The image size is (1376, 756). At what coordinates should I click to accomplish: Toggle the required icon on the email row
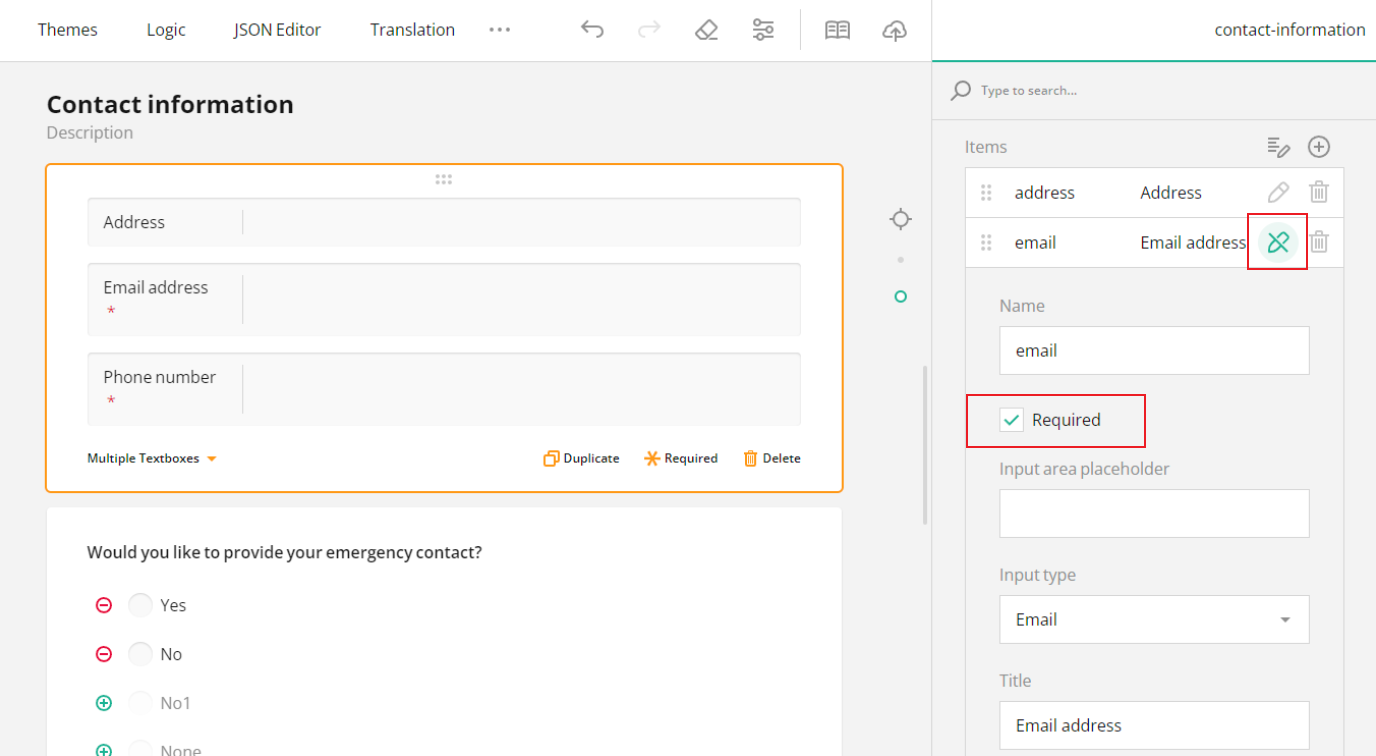click(1277, 242)
